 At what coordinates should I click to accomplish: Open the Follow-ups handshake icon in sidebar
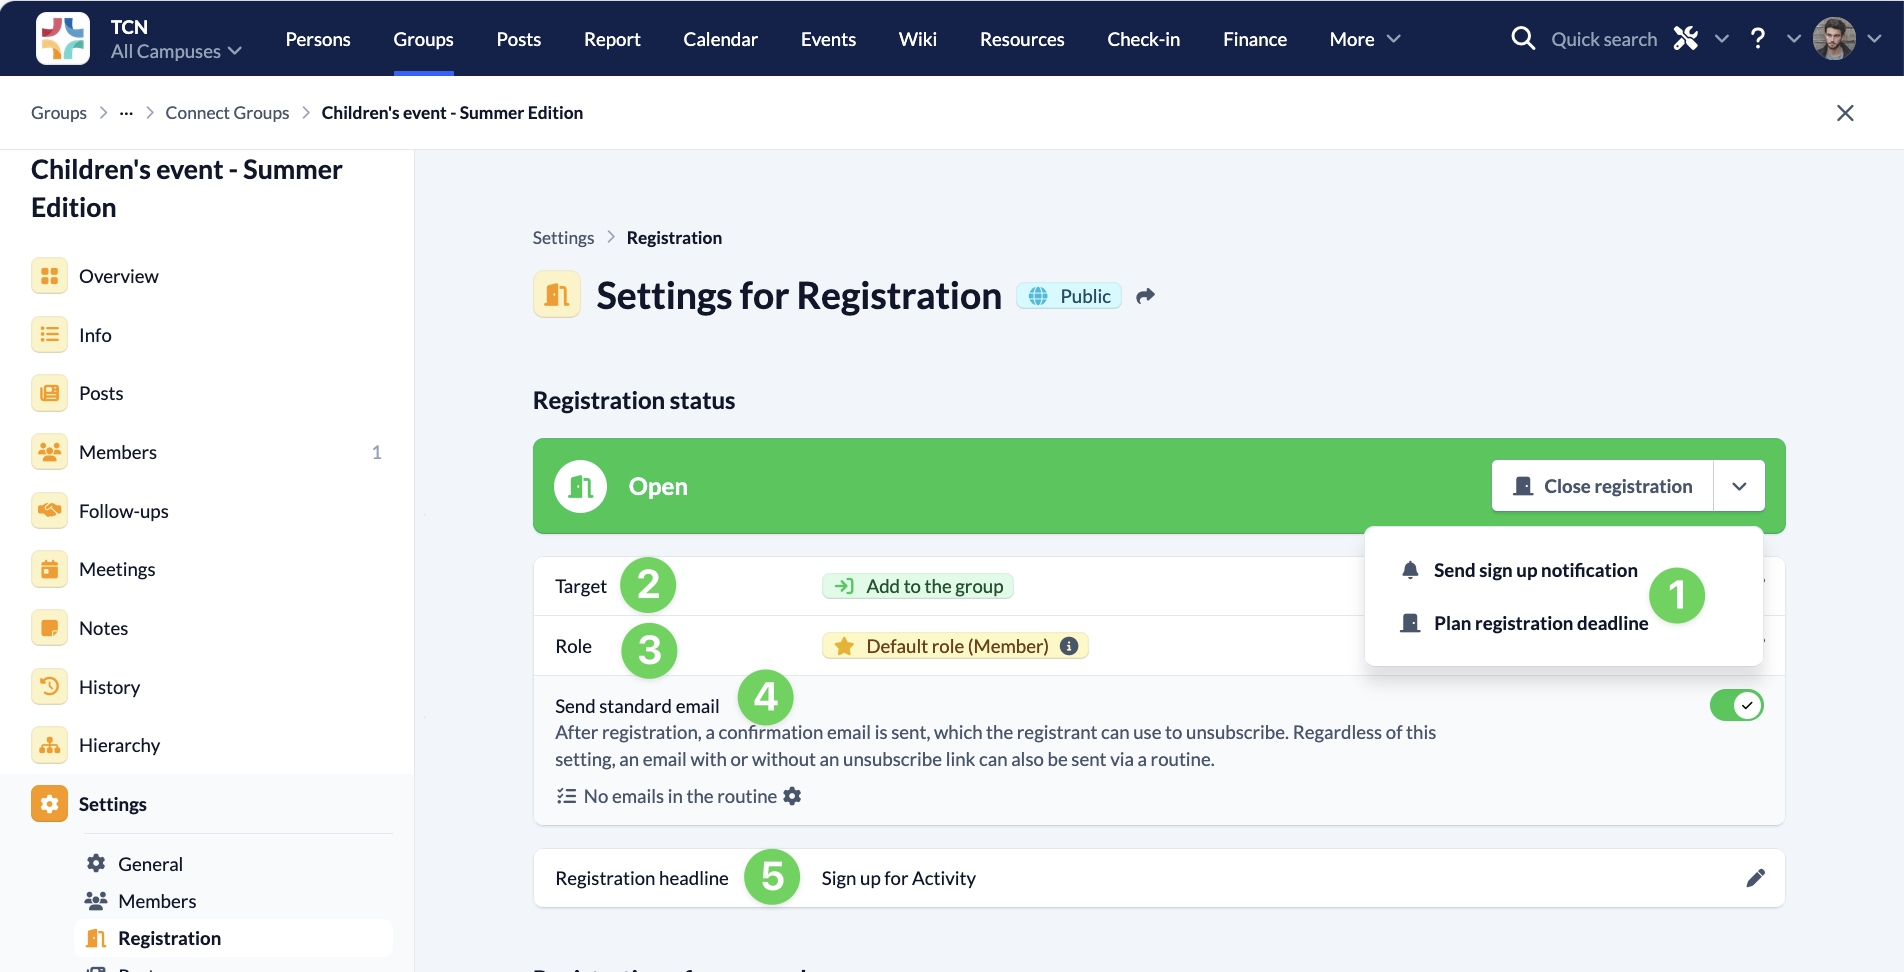click(x=49, y=511)
